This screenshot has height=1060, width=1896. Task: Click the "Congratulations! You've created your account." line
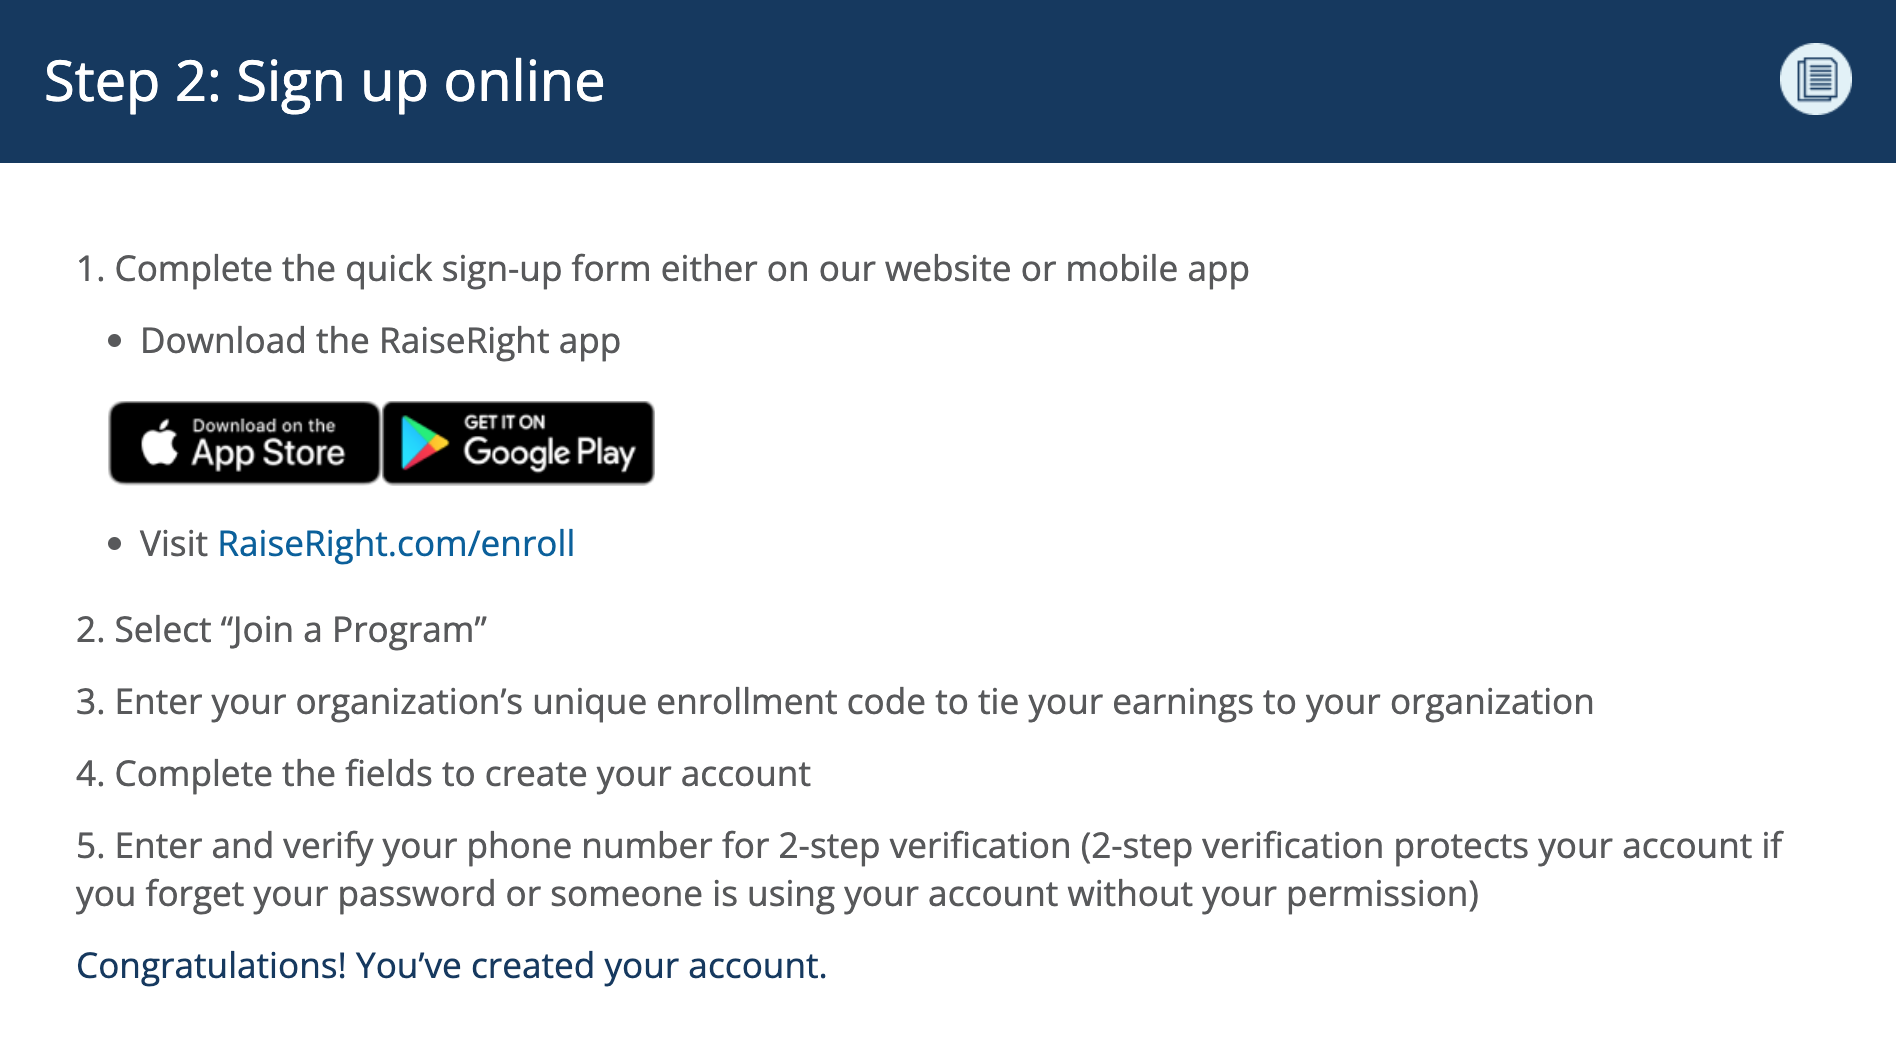pyautogui.click(x=452, y=966)
